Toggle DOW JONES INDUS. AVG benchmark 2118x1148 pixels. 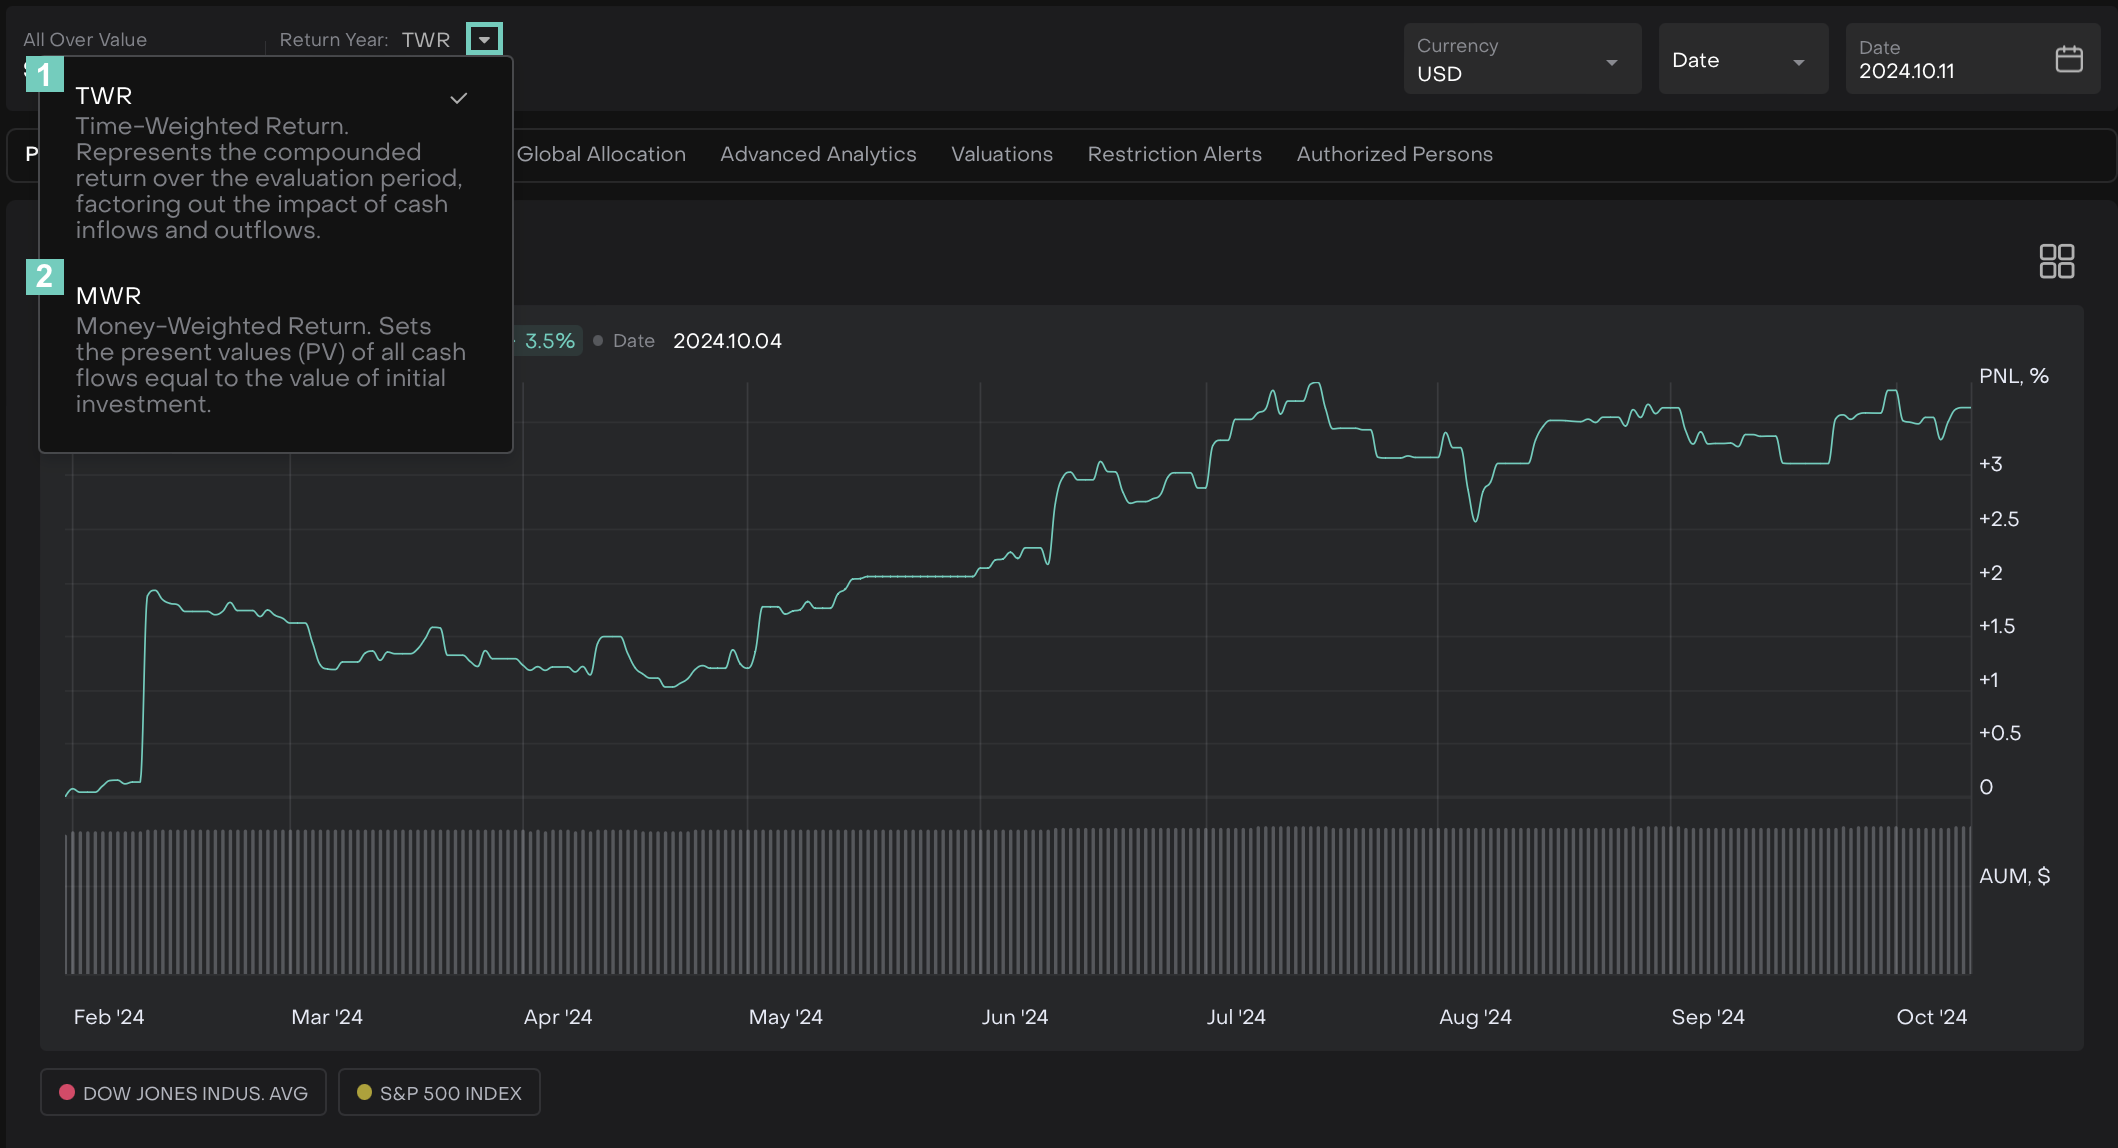183,1092
